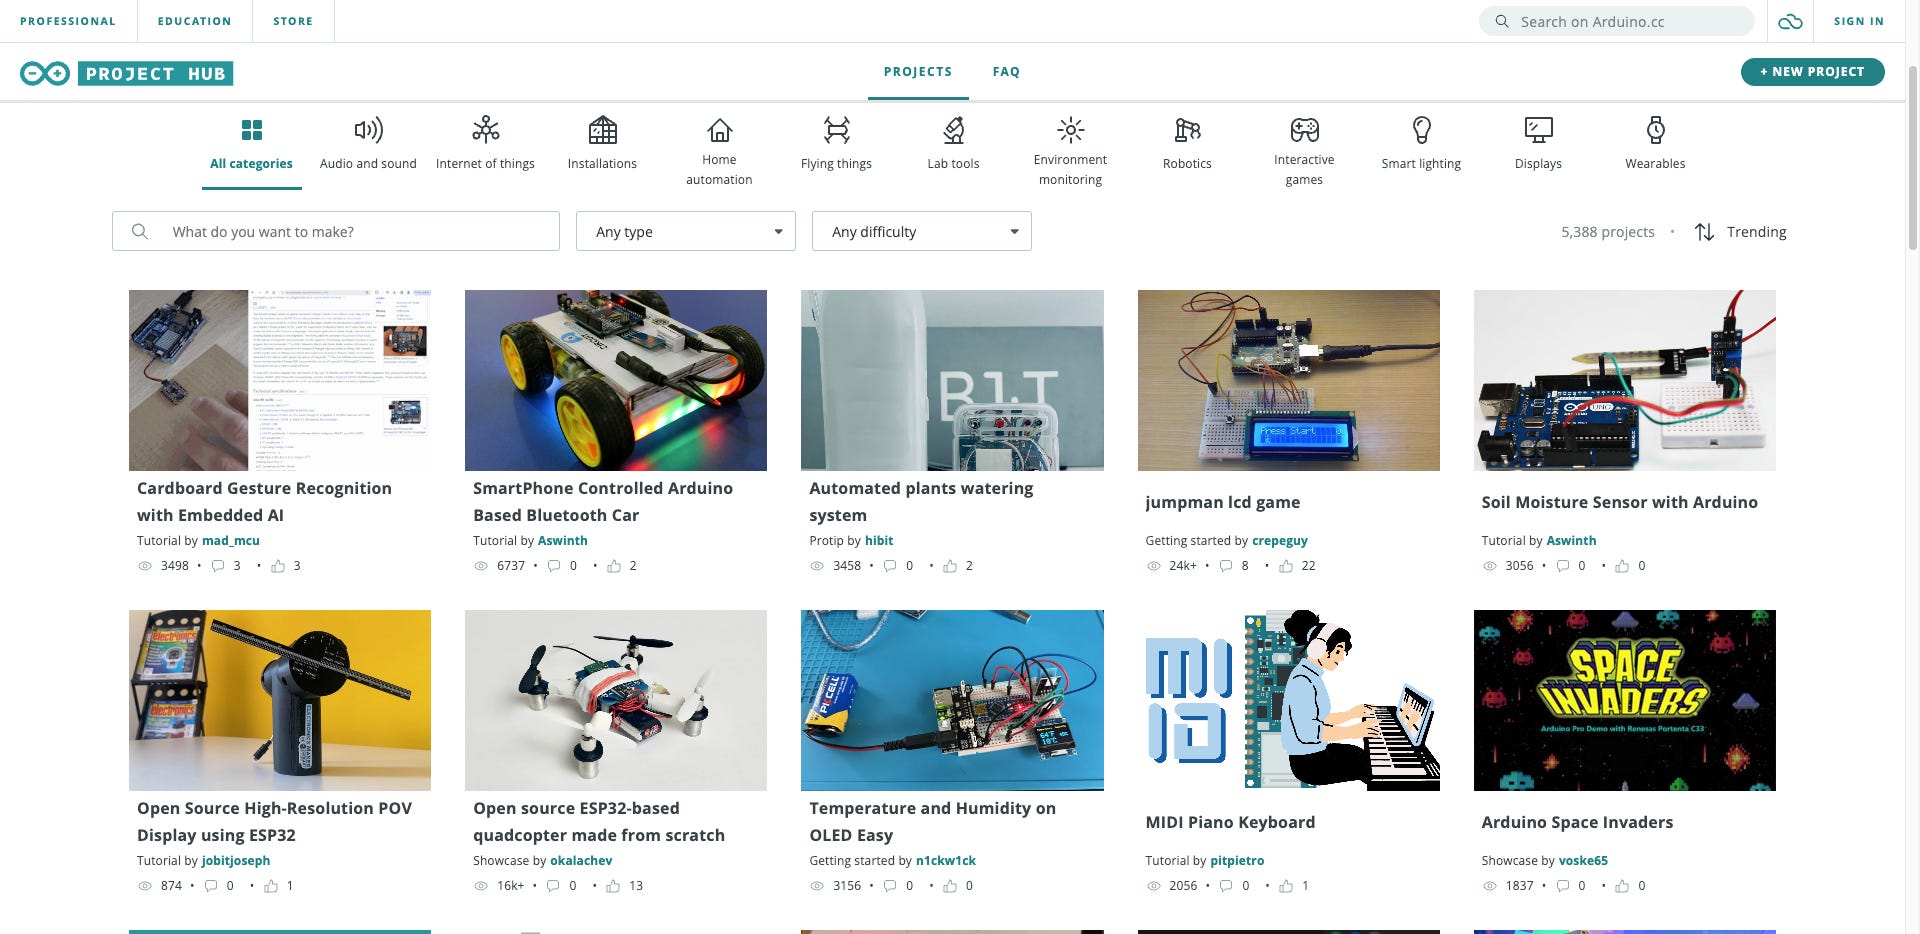Click the 5,388 projects count text
Screen dimensions: 1920x934
click(x=1608, y=232)
